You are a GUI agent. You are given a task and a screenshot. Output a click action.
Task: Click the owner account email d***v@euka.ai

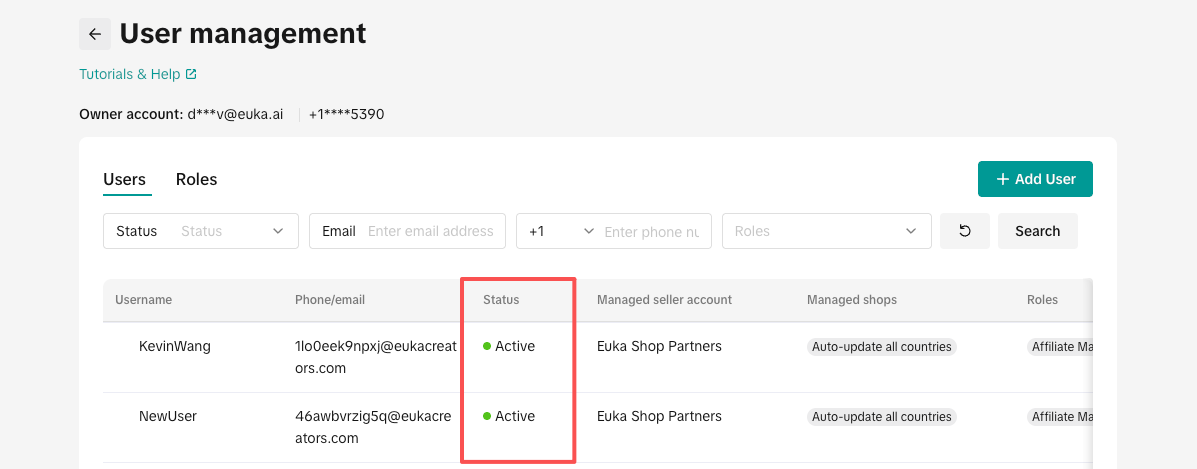coord(235,115)
